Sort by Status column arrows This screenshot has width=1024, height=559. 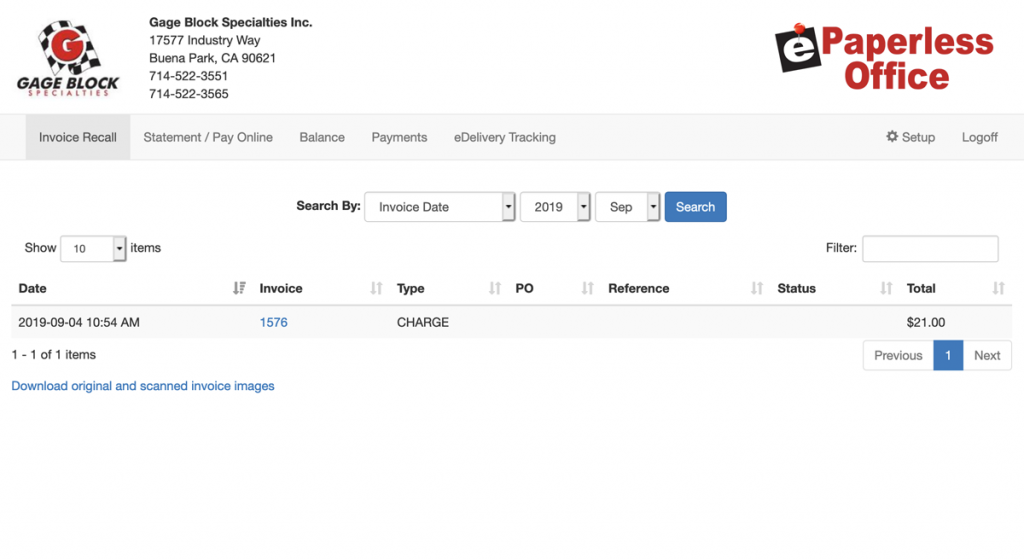tap(886, 288)
